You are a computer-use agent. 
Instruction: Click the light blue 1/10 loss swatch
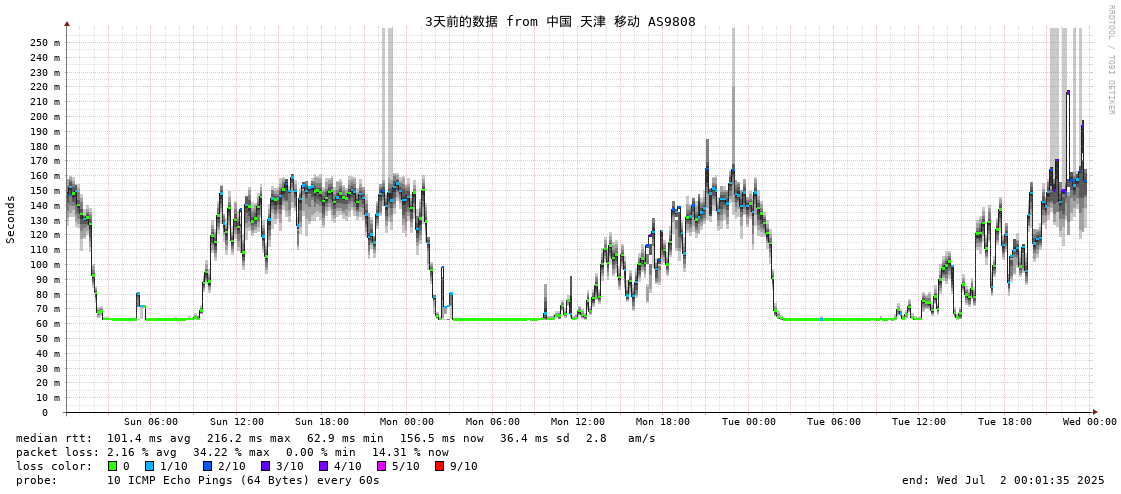point(147,466)
